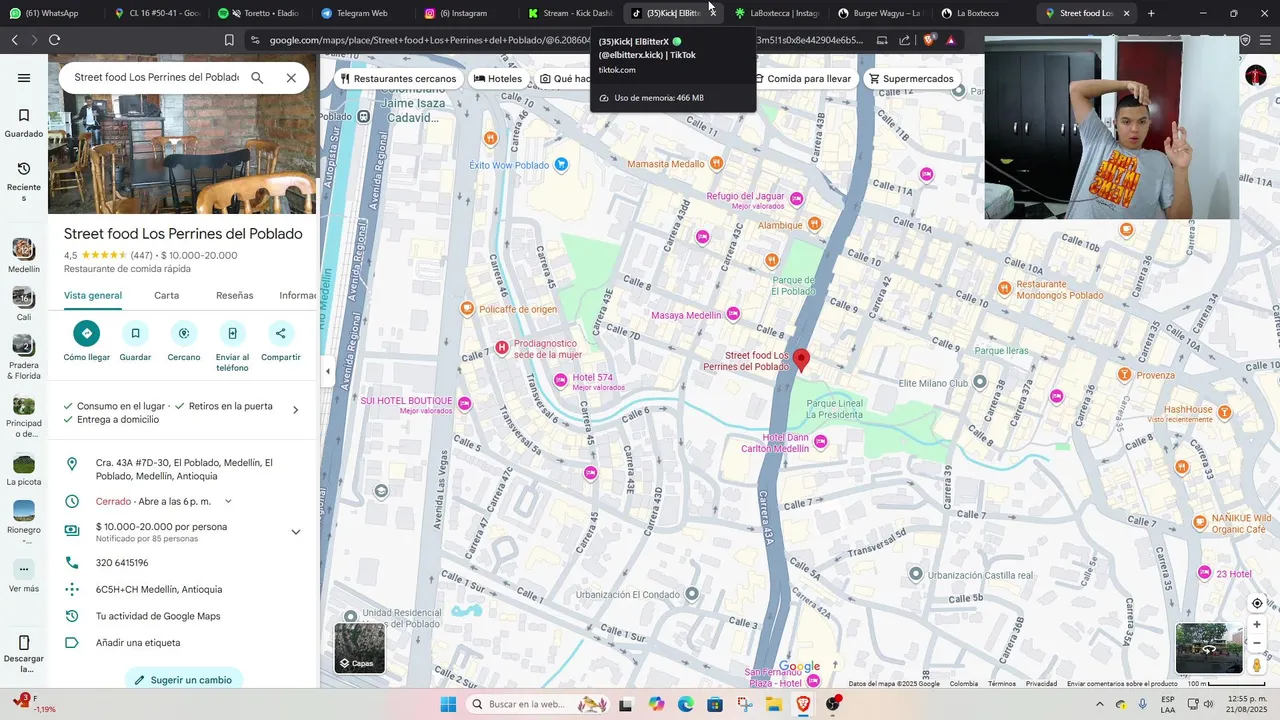
Task: Click browser reload button
Action: coord(54,40)
